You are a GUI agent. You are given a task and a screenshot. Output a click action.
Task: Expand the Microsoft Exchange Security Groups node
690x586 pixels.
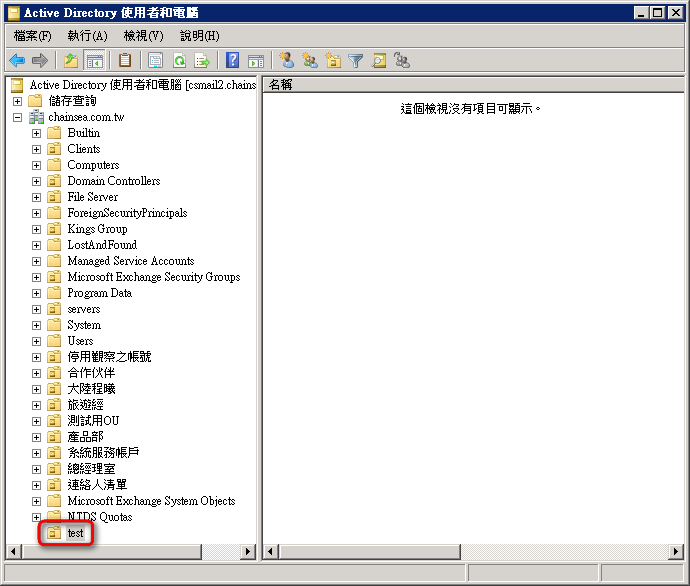(x=37, y=278)
